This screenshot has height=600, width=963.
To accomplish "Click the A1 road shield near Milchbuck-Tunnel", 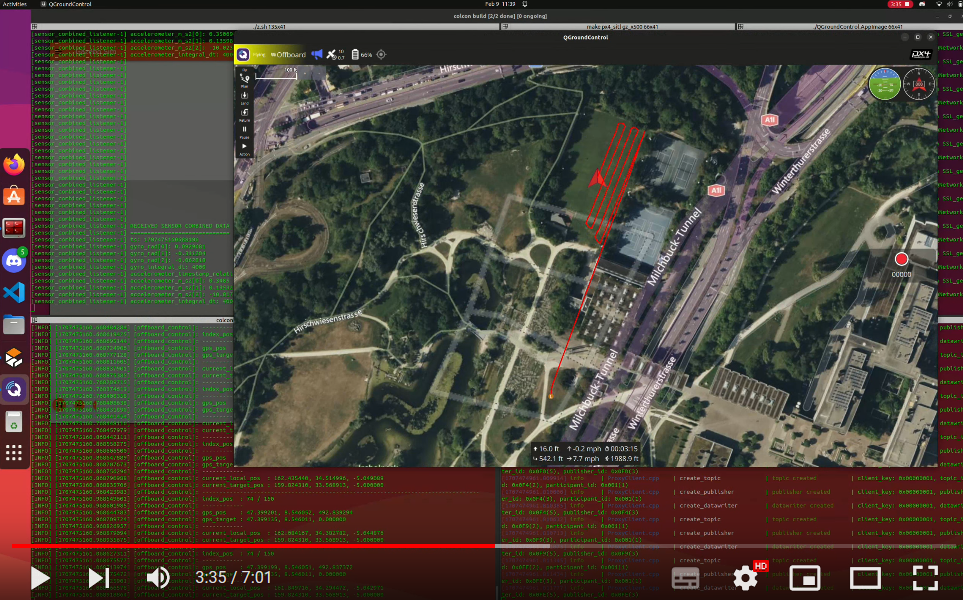I will click(x=715, y=190).
